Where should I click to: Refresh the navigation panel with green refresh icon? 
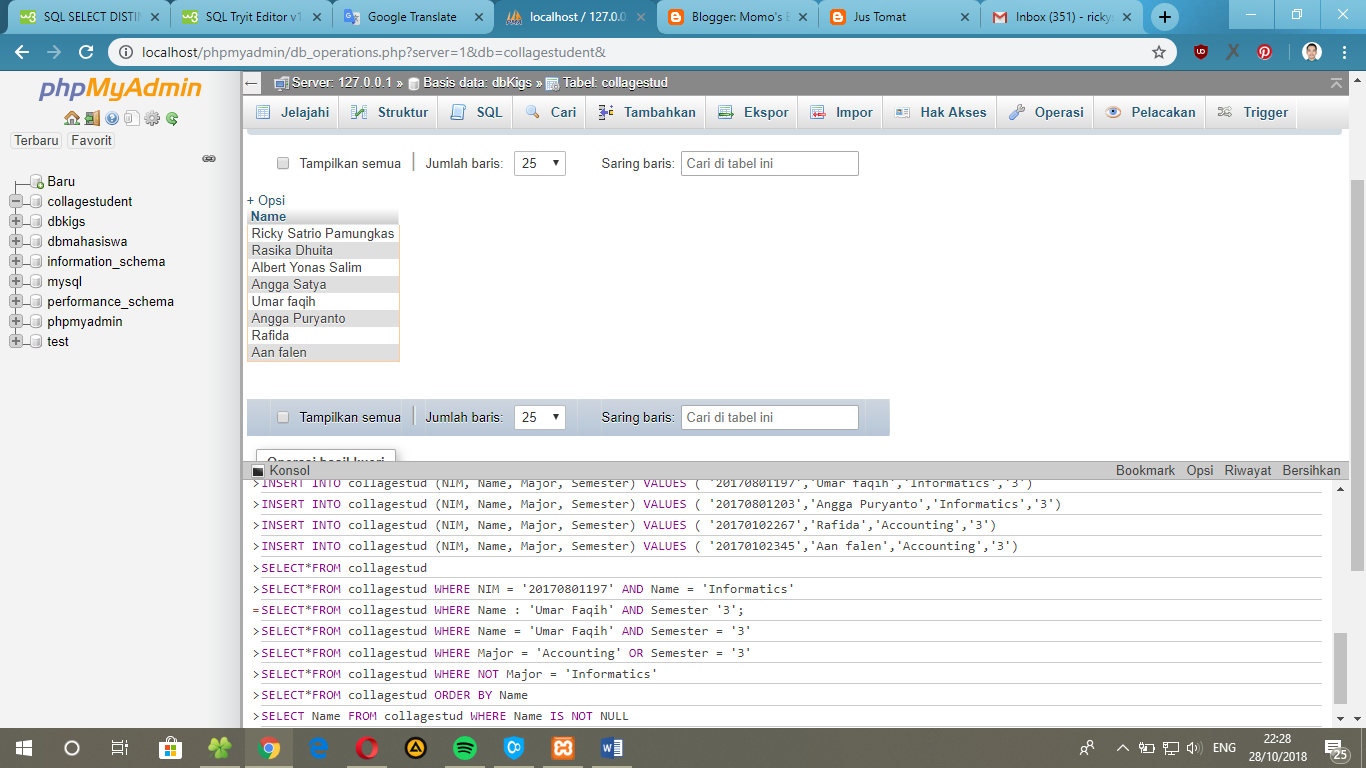point(172,118)
